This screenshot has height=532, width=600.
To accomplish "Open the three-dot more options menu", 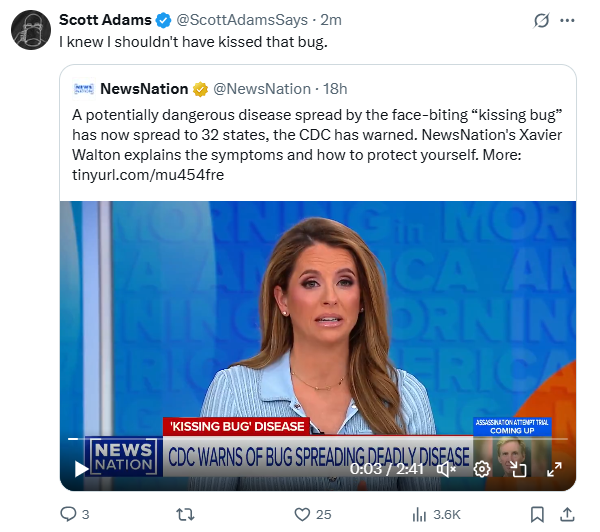I will pyautogui.click(x=567, y=20).
